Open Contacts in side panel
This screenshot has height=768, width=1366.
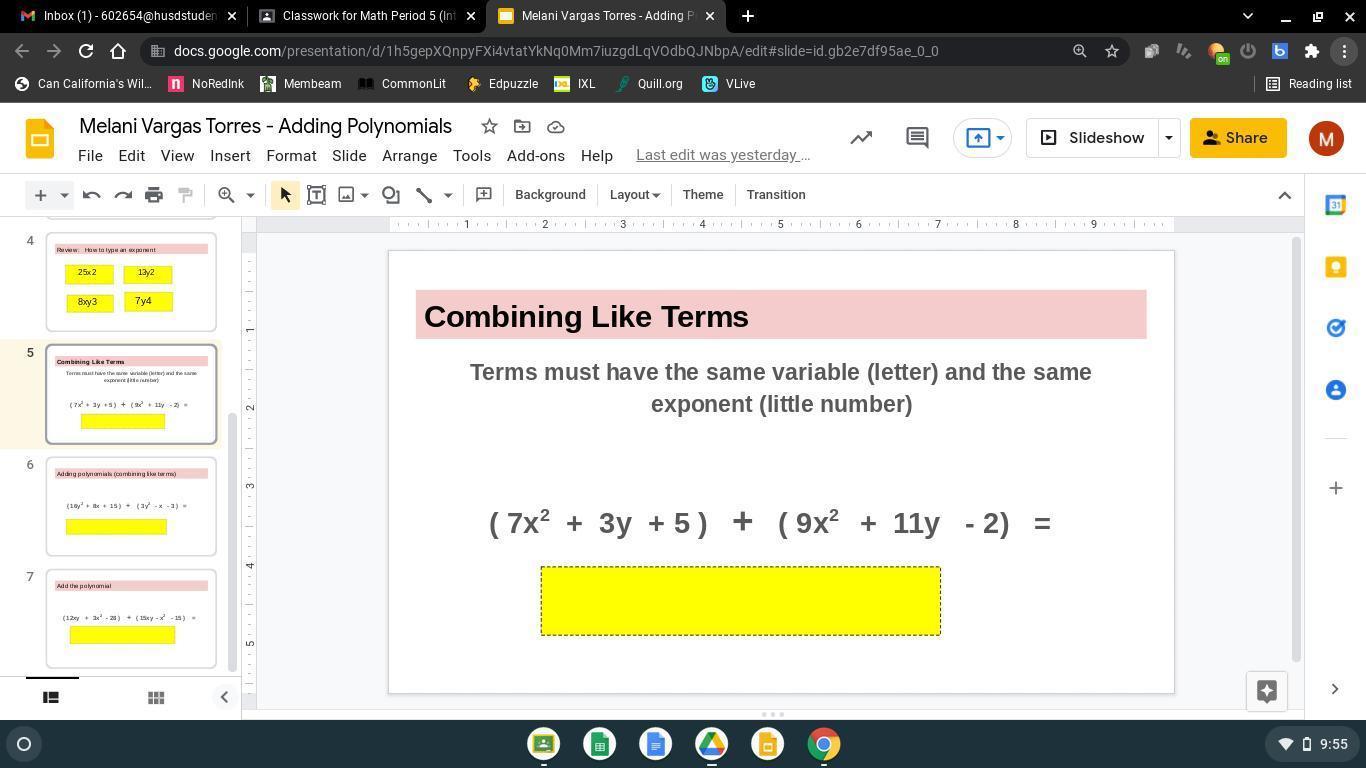tap(1335, 390)
